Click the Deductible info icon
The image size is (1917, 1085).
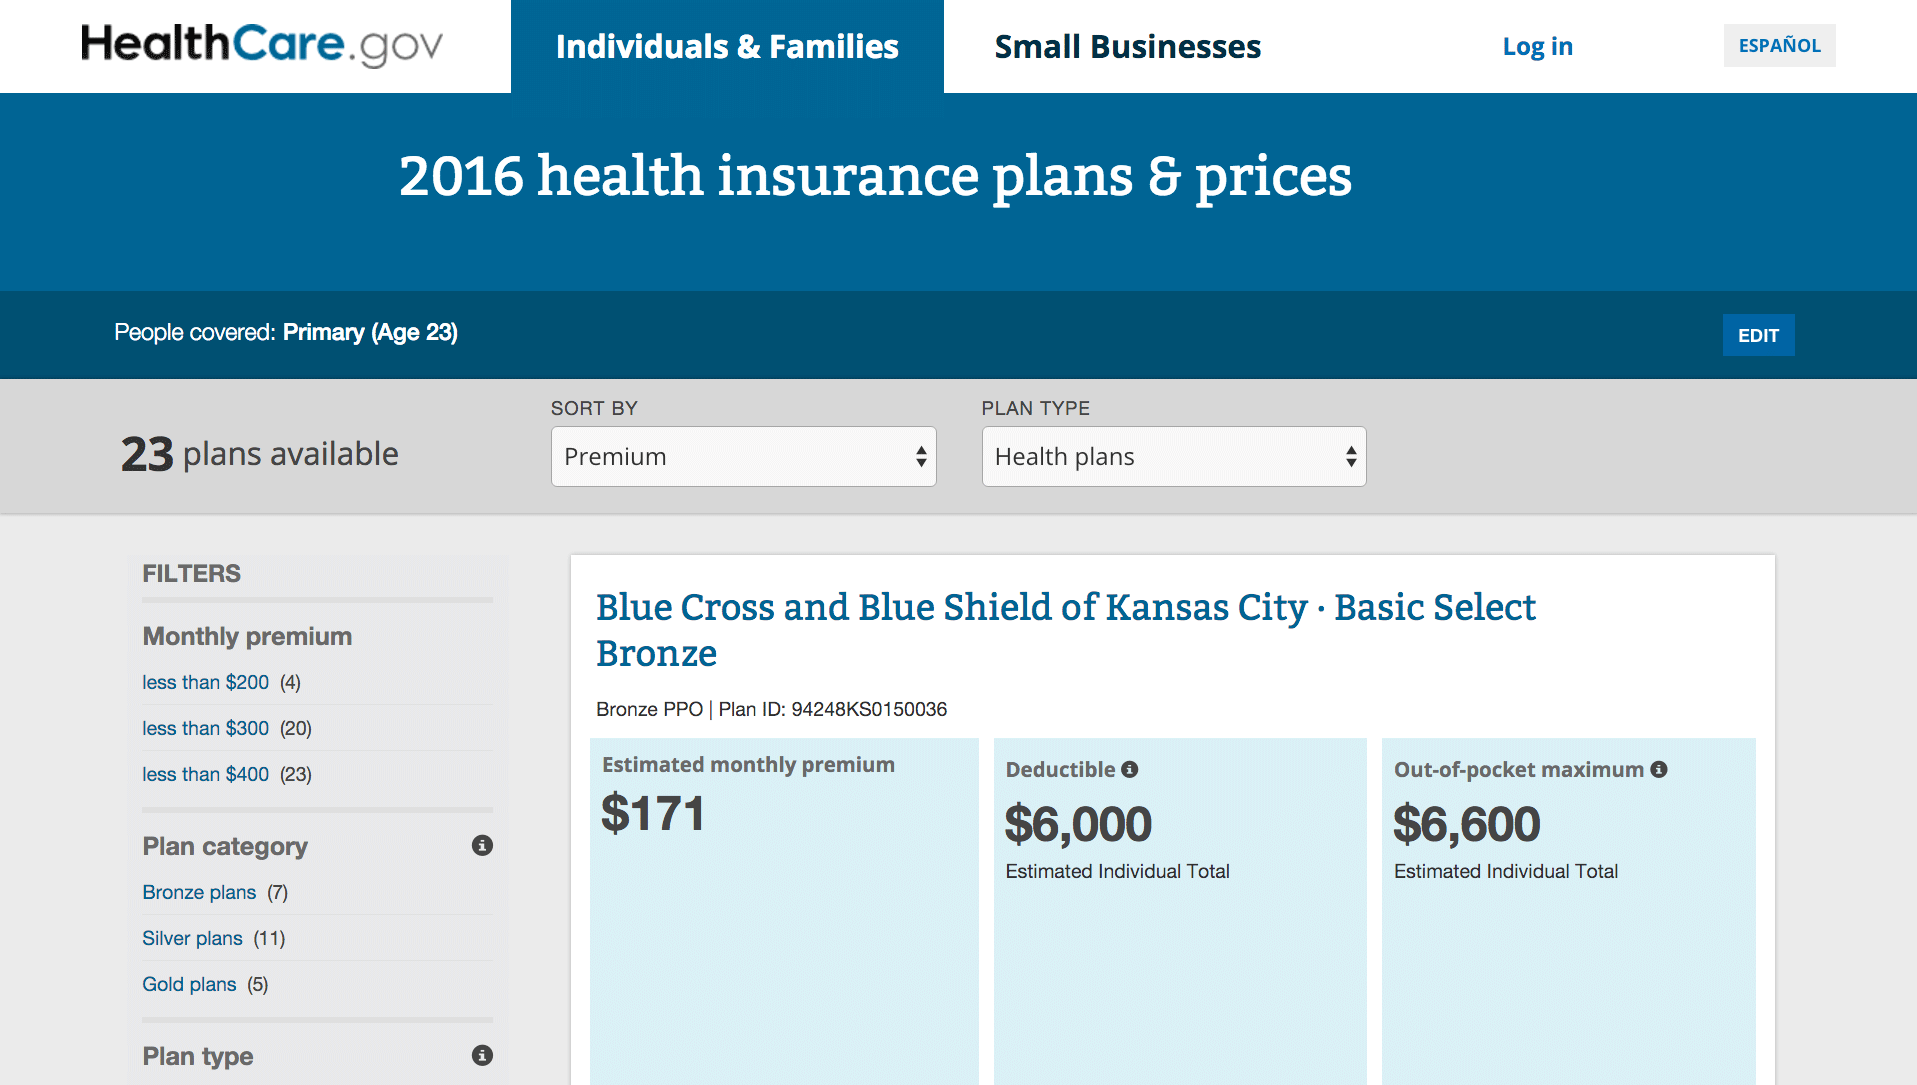(1130, 769)
